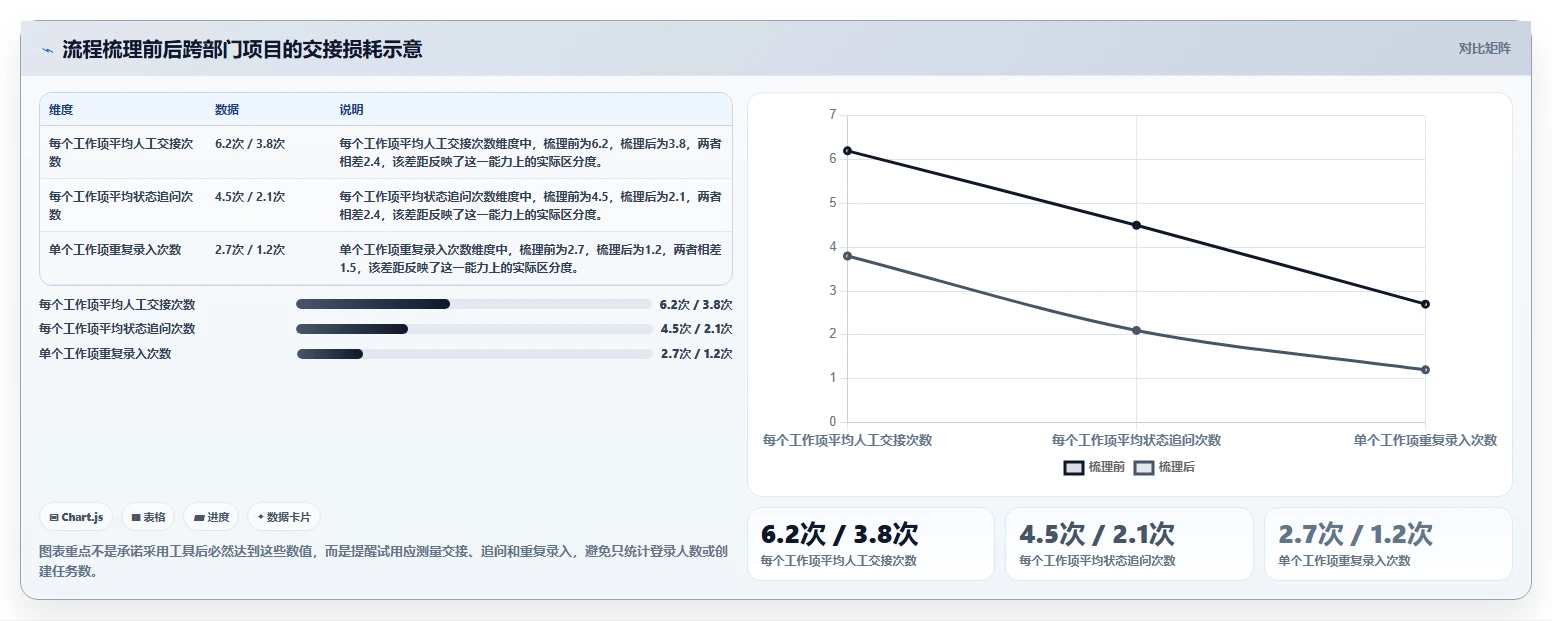The image size is (1552, 621).
Task: Toggle the 梳理前 legend entry
Action: coord(1094,467)
